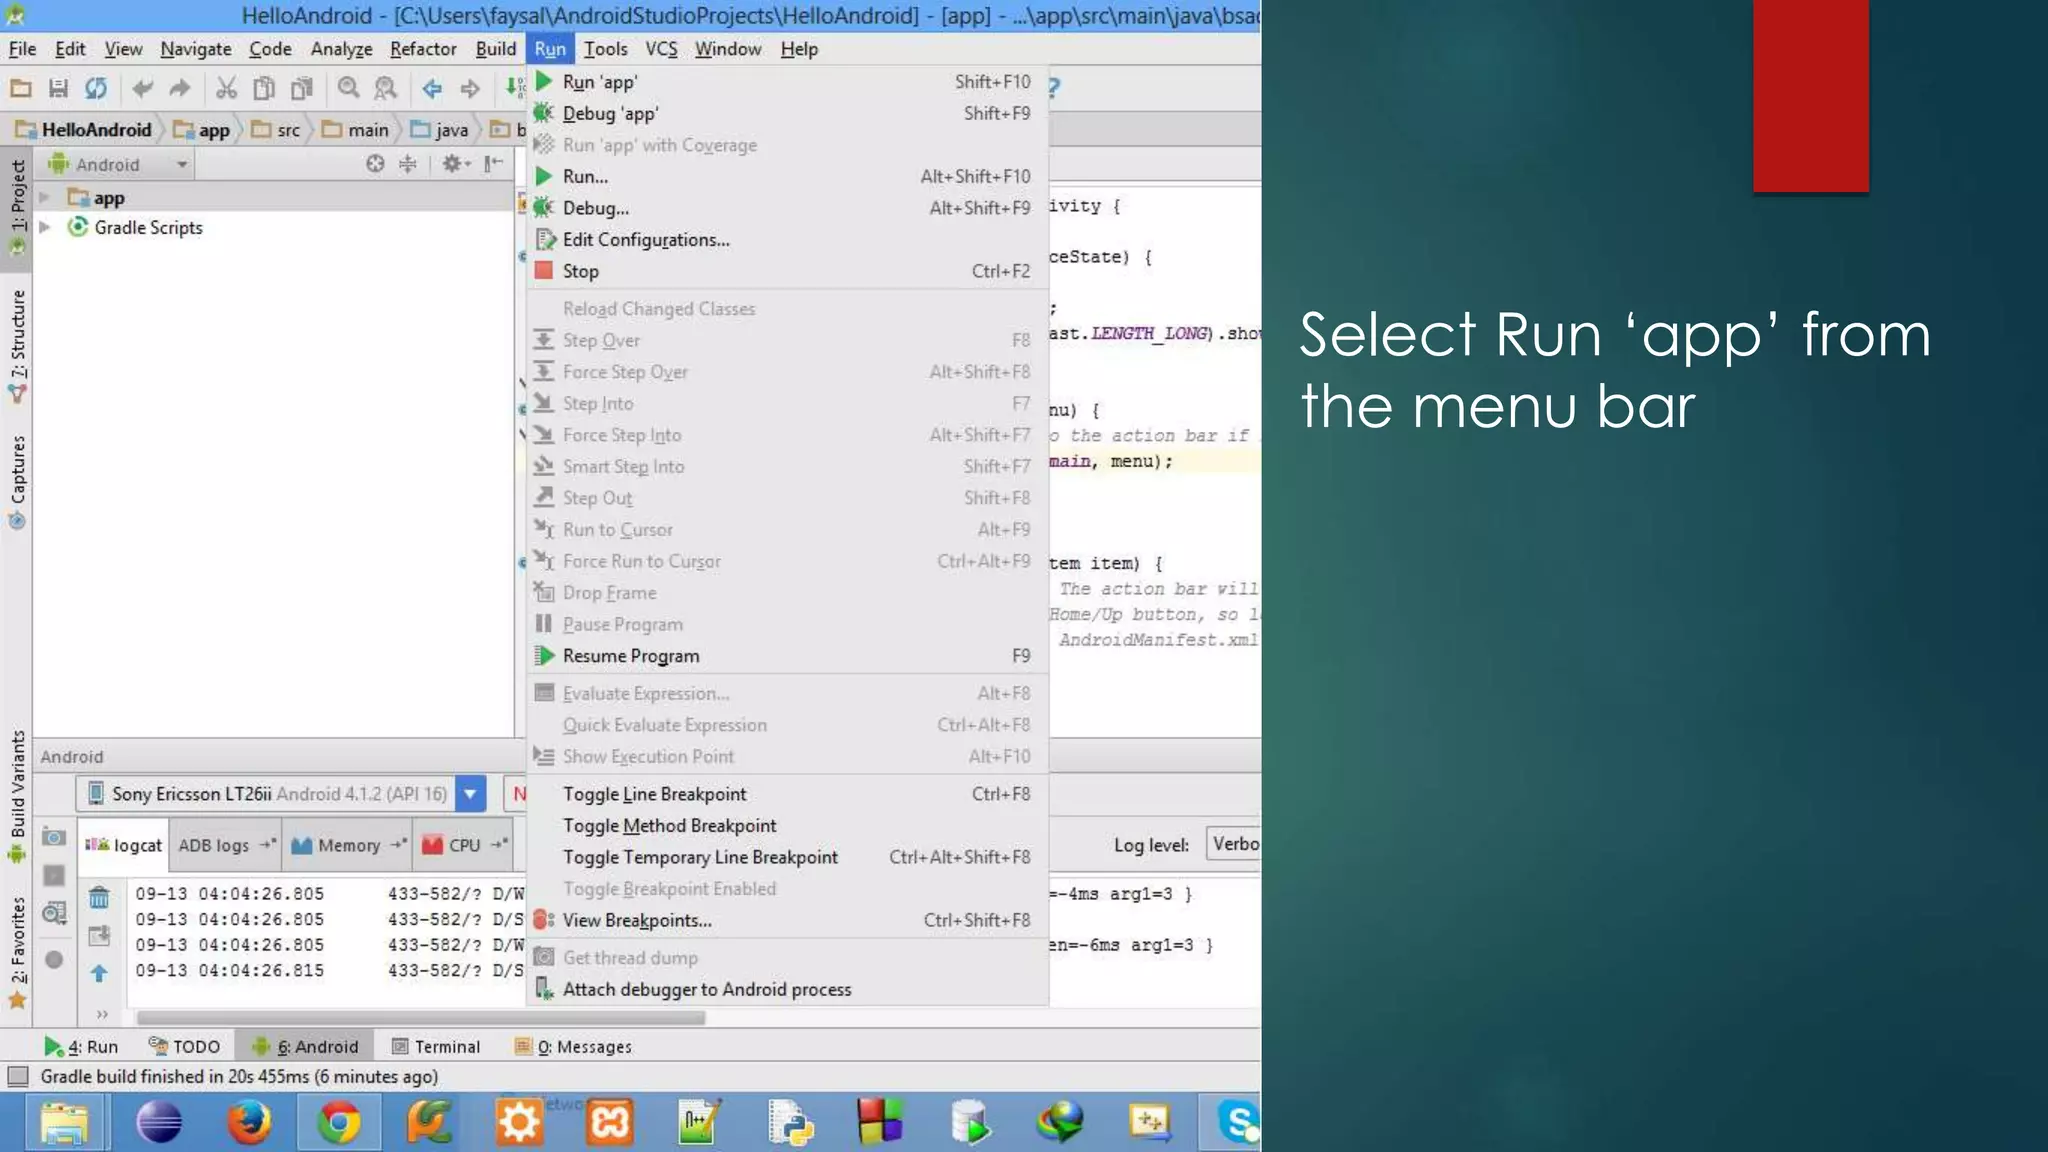Click the java breadcrumb folder
Image resolution: width=2048 pixels, height=1152 pixels.
coord(441,129)
